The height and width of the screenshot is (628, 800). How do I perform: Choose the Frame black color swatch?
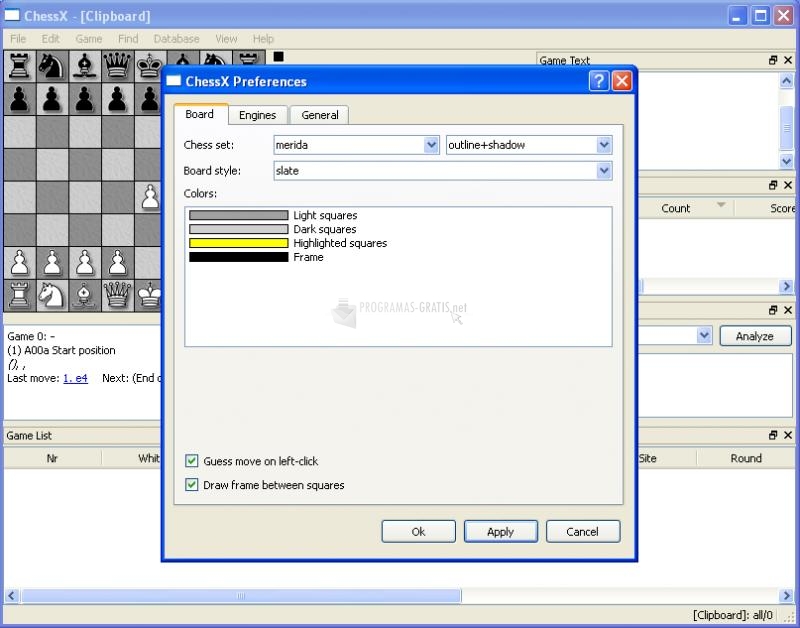238,257
